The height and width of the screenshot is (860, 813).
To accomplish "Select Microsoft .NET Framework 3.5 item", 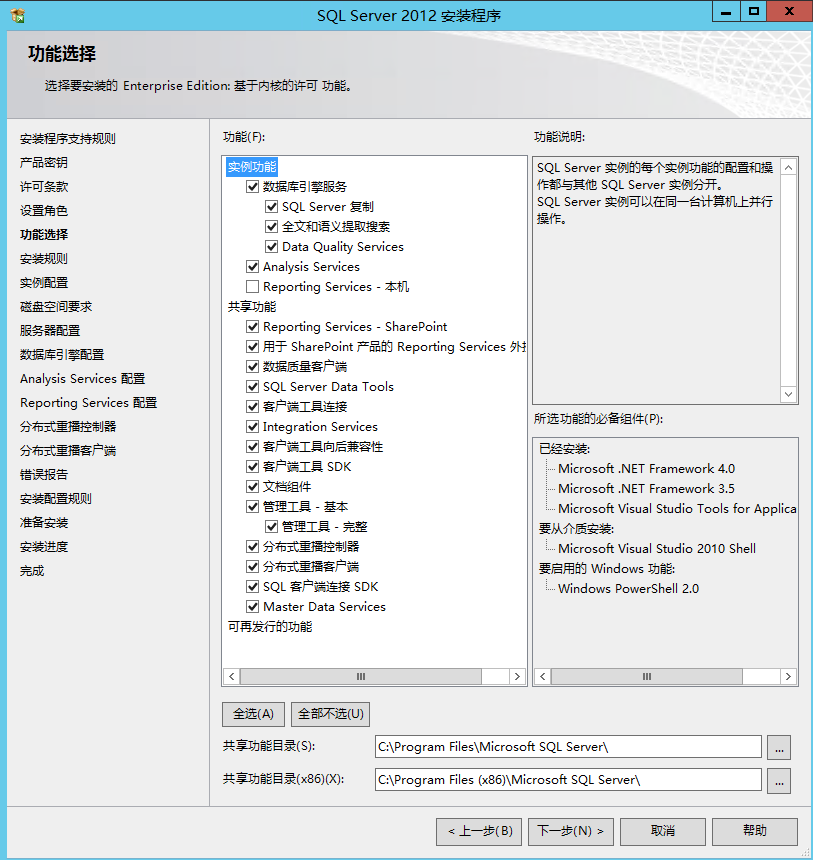I will [646, 489].
